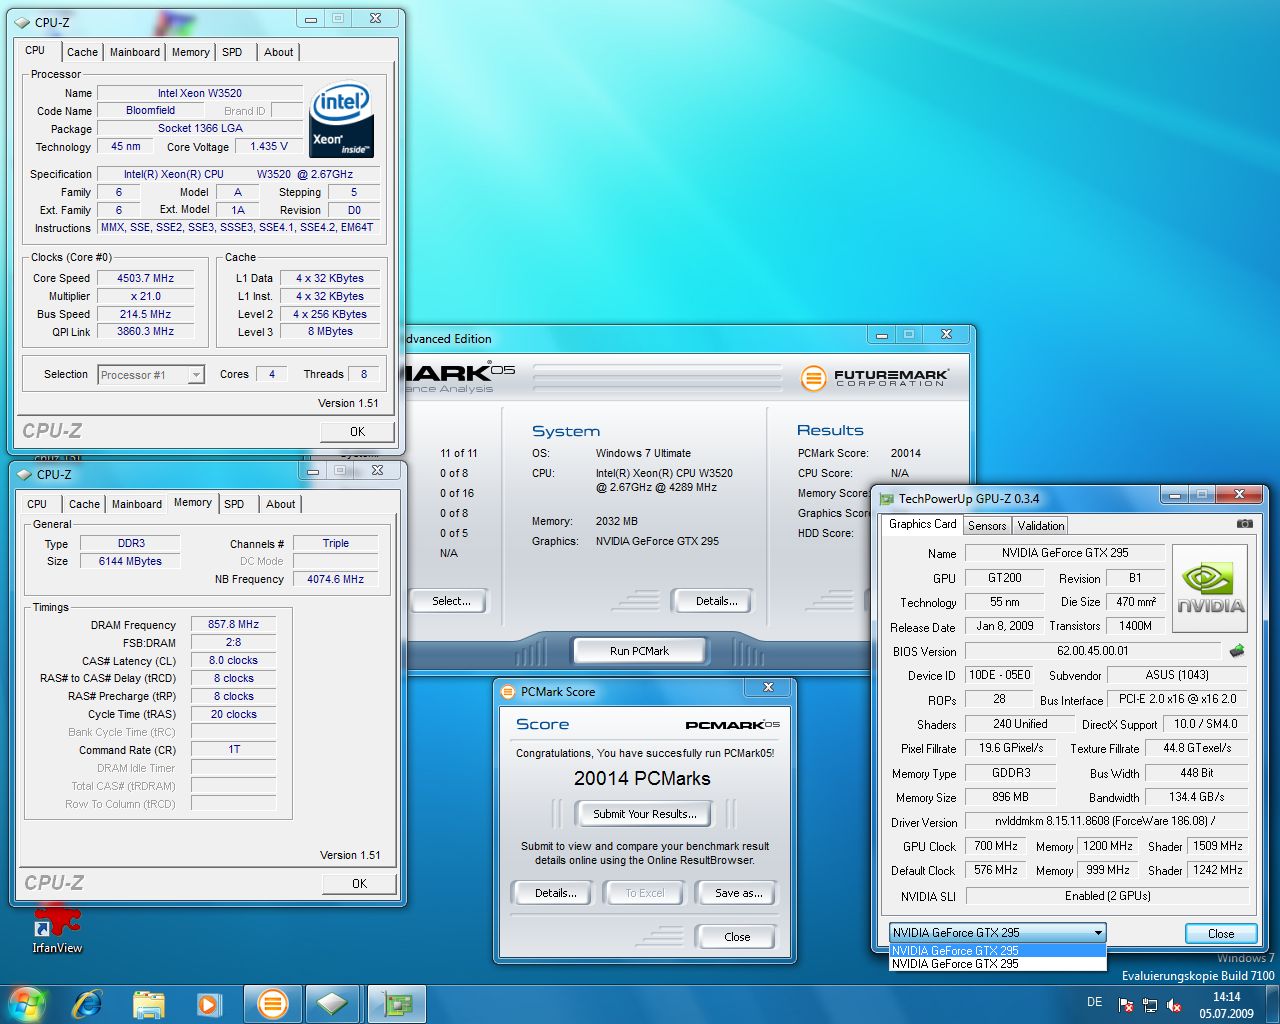Switch to Mainboard tab in top CPU-Z window
The height and width of the screenshot is (1024, 1280).
click(135, 52)
